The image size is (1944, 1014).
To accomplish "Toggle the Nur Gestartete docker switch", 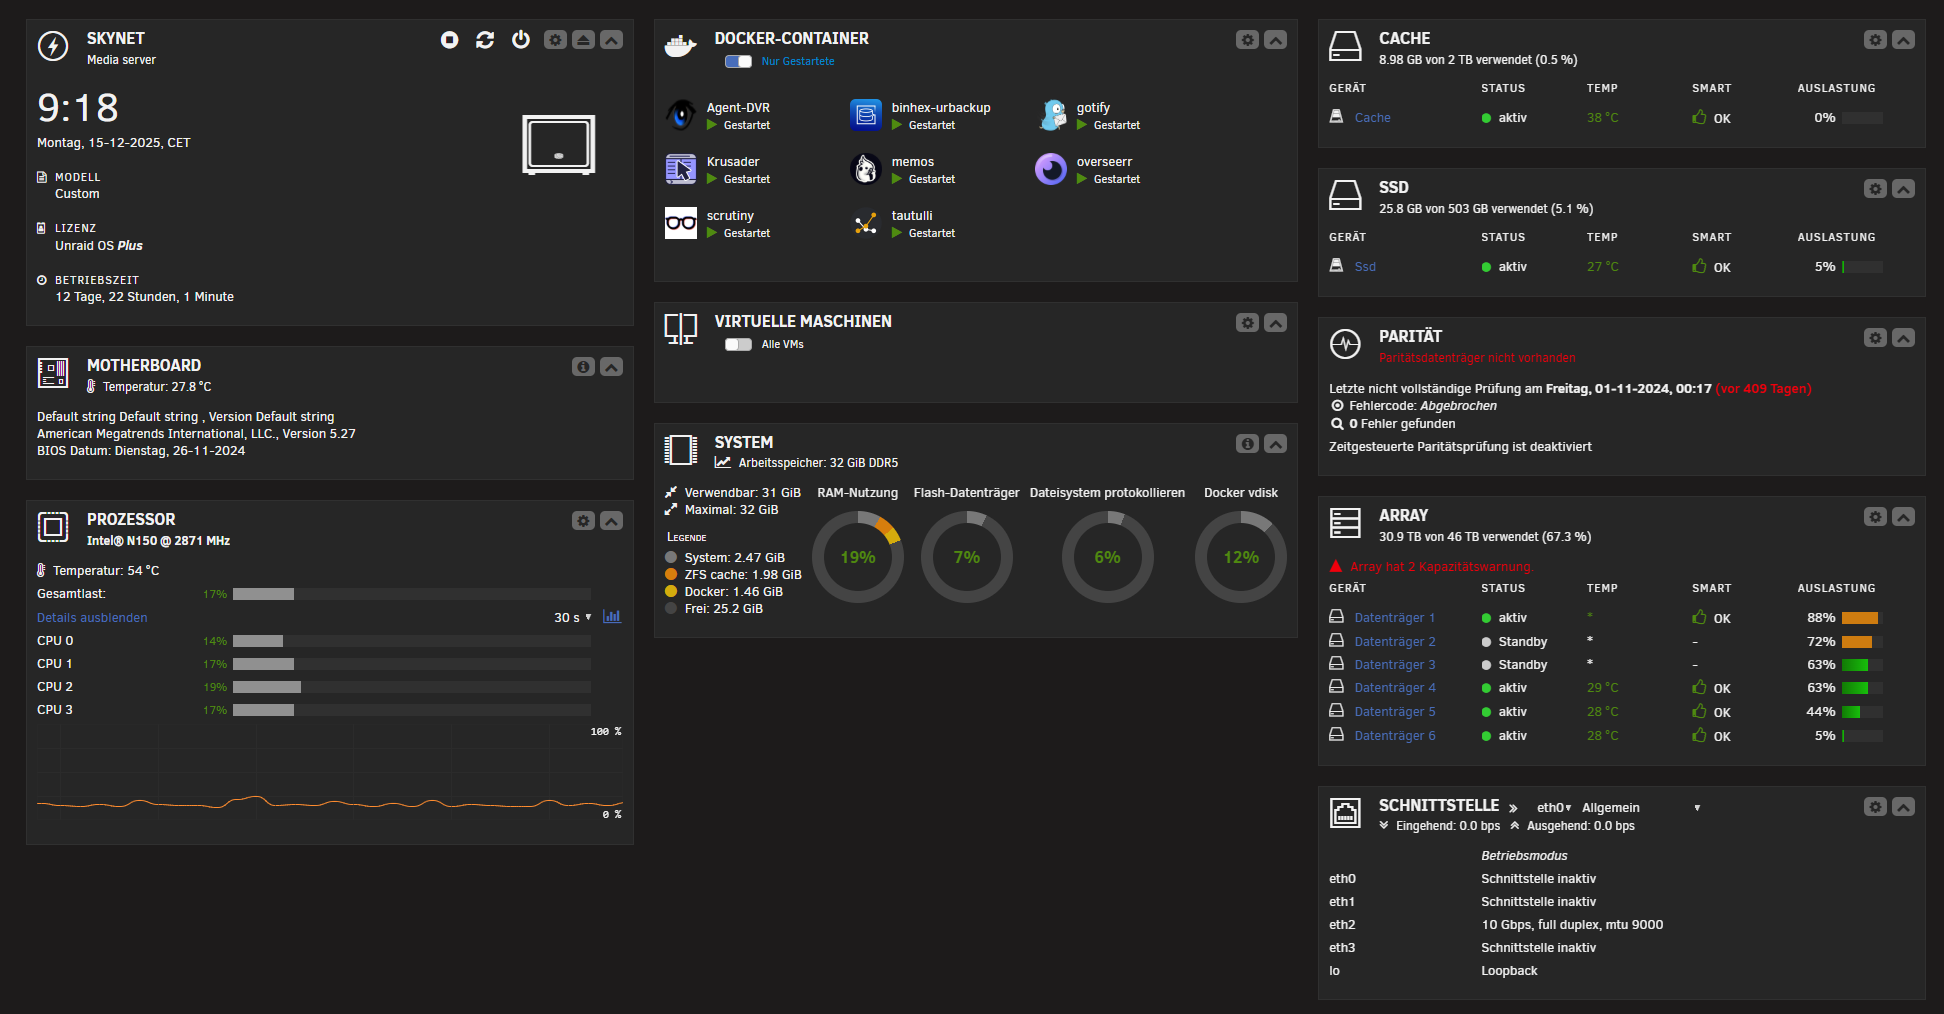I will [739, 61].
